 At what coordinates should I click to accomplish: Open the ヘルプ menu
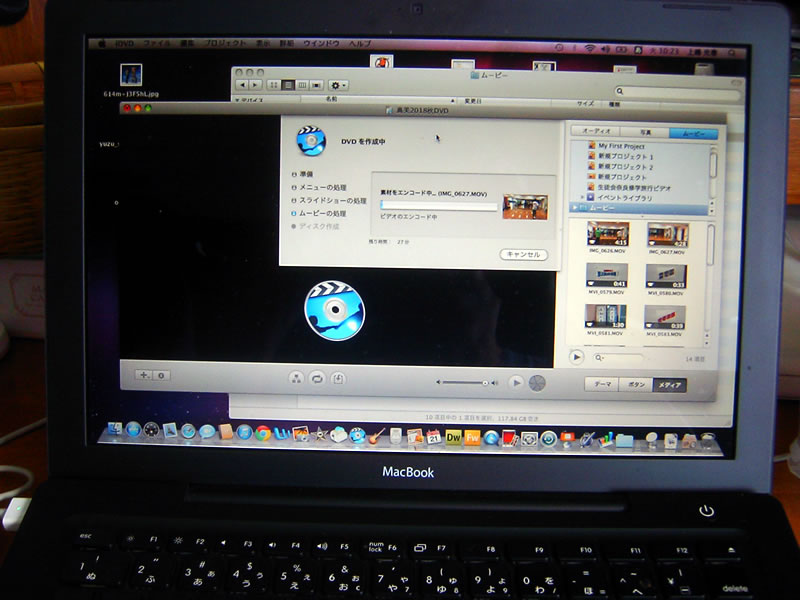pos(360,44)
